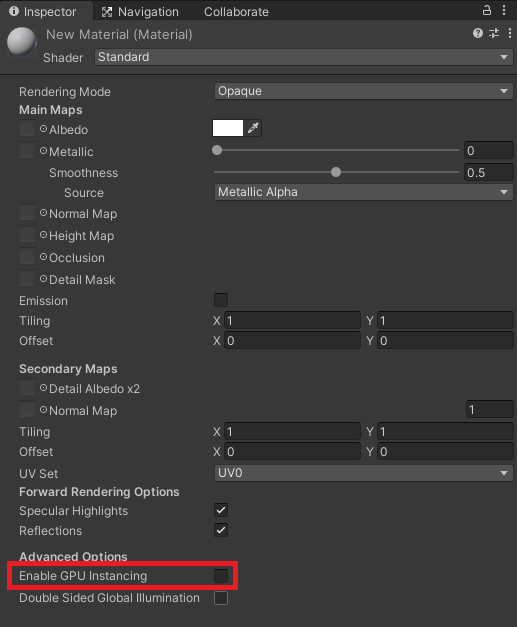Click the UV Set label
517x627 pixels.
coord(38,473)
